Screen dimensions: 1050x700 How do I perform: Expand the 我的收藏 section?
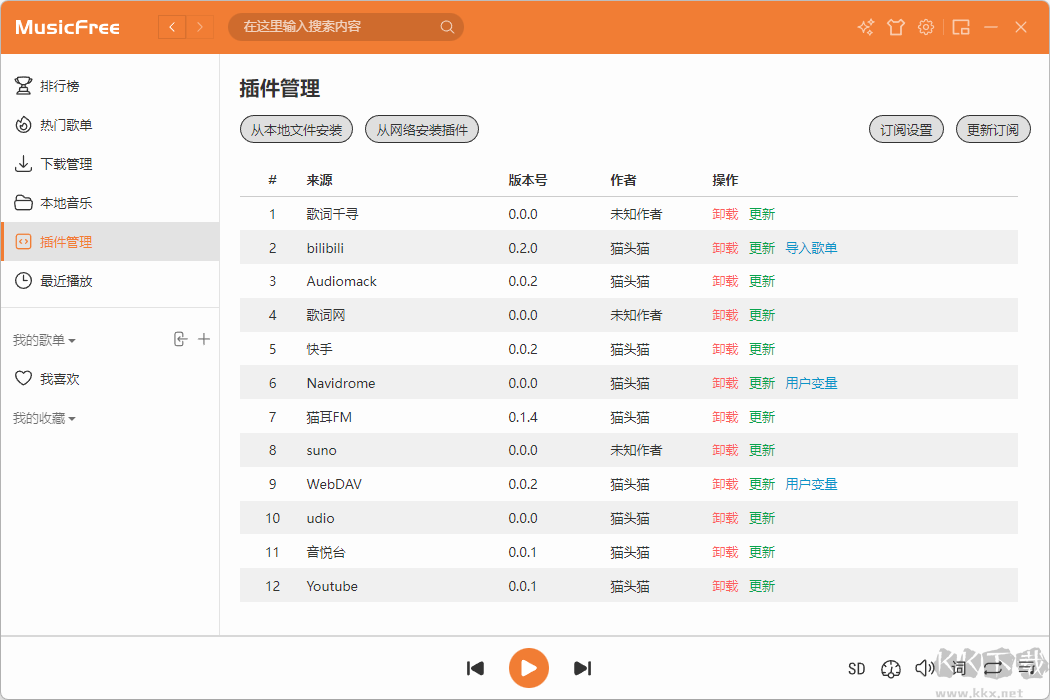pyautogui.click(x=44, y=418)
